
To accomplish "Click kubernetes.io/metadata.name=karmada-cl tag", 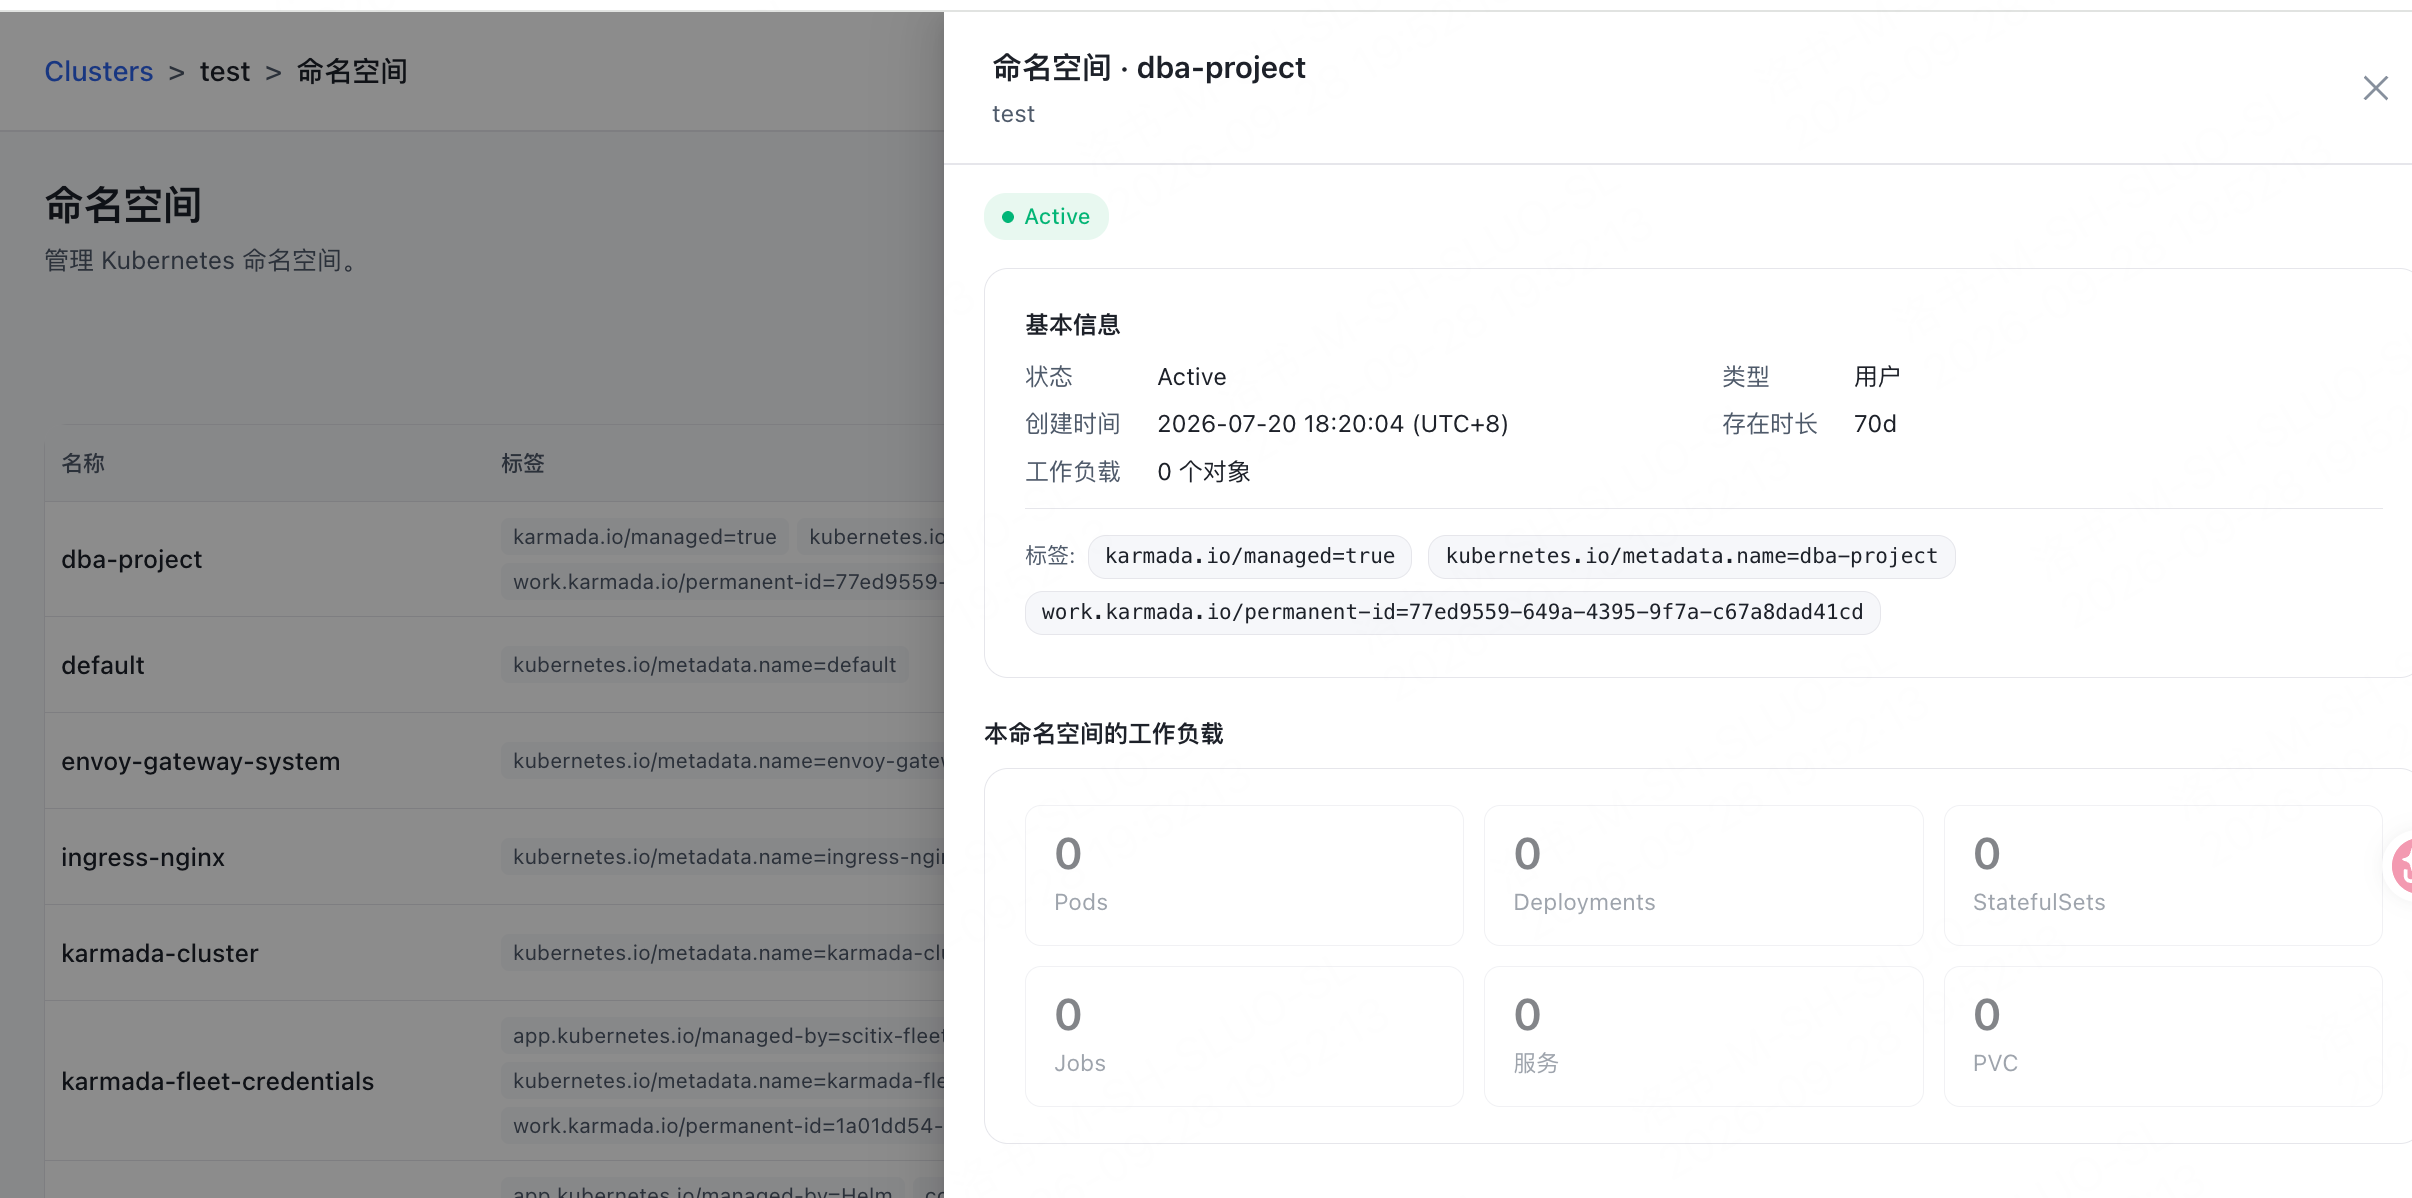I will click(723, 953).
